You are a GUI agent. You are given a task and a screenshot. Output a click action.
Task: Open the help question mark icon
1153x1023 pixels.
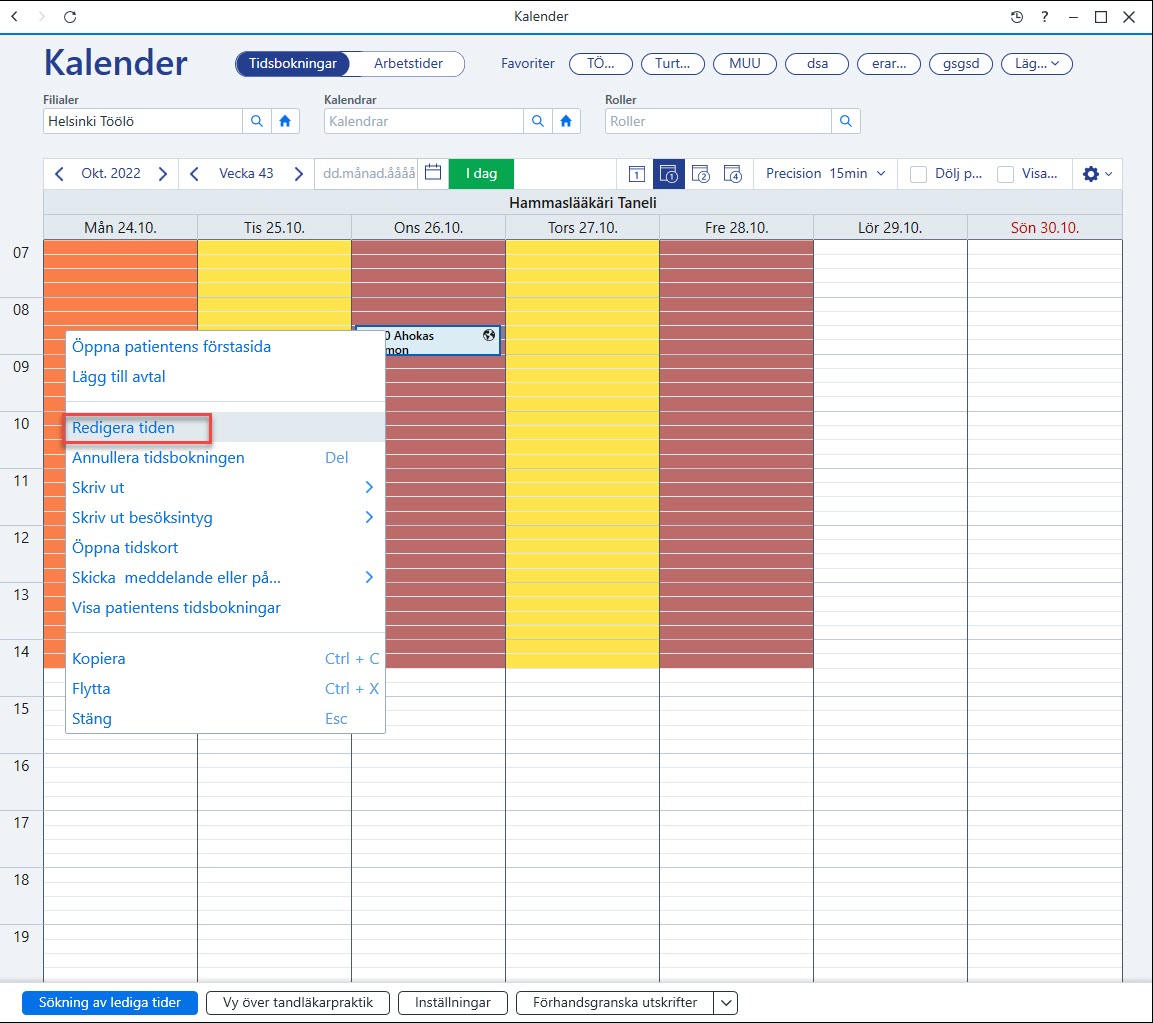coord(1044,16)
